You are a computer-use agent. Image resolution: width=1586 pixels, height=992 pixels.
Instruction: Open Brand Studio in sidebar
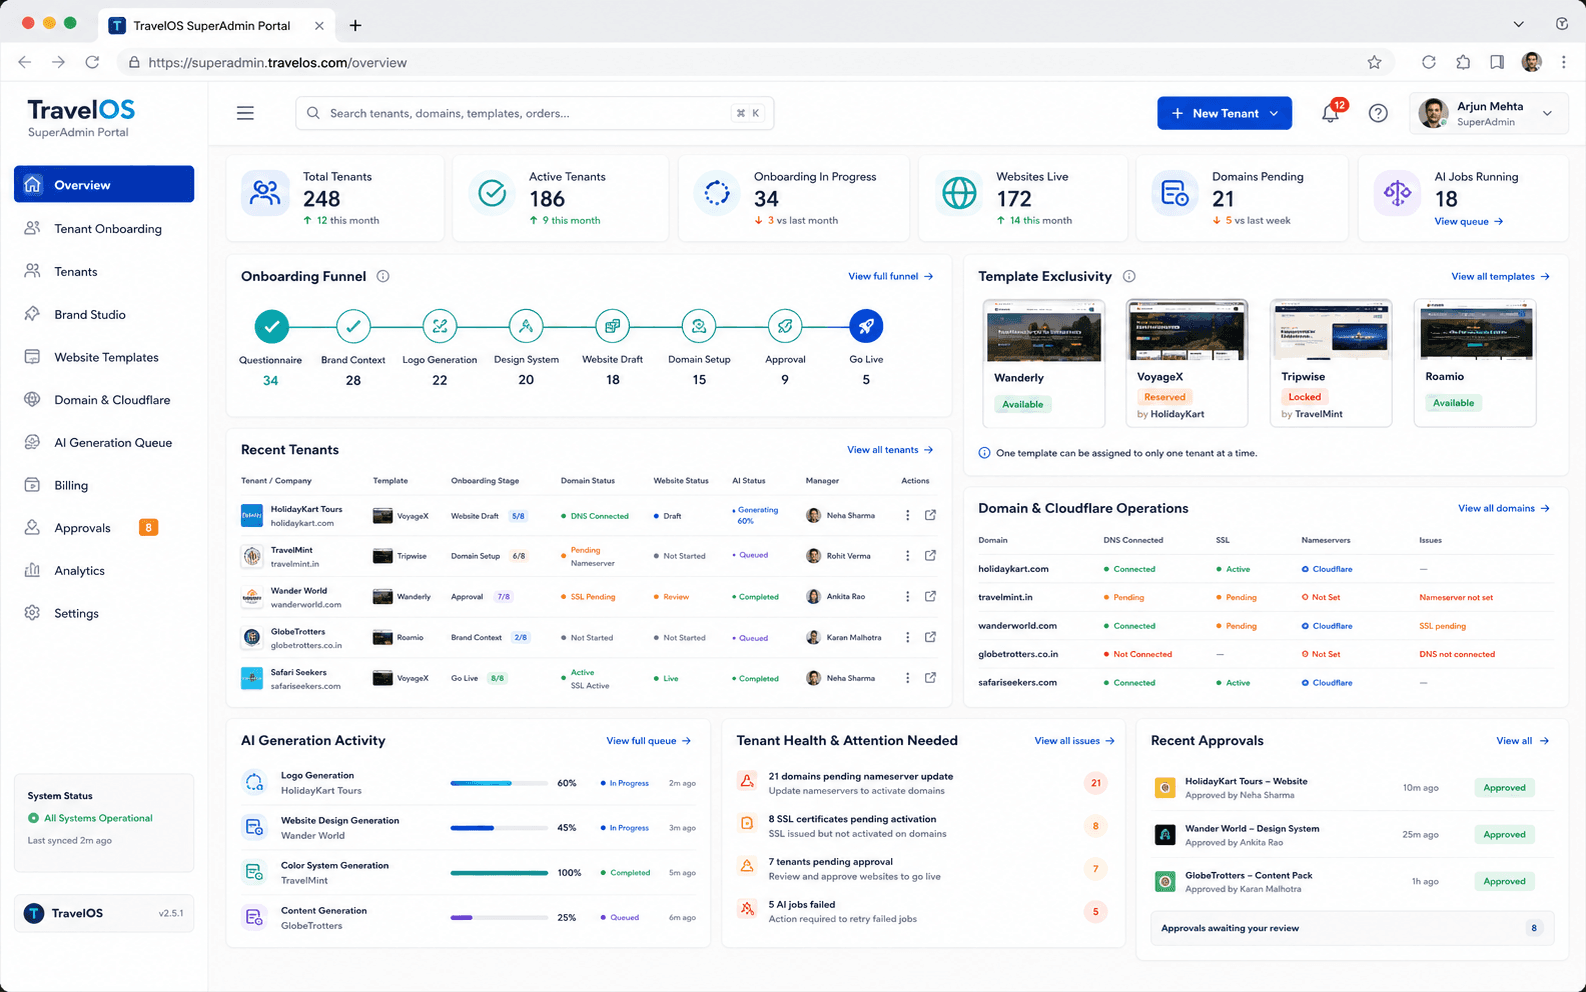click(x=104, y=314)
